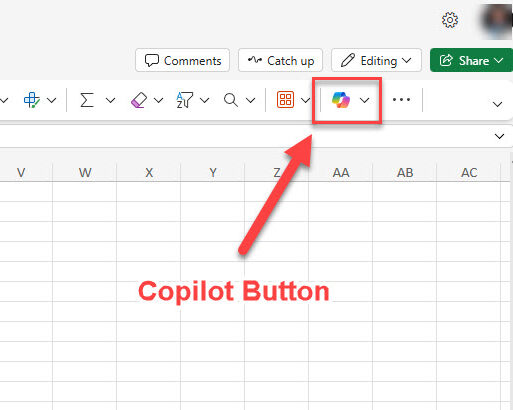
Task: Open the user profile picture
Action: tap(497, 21)
